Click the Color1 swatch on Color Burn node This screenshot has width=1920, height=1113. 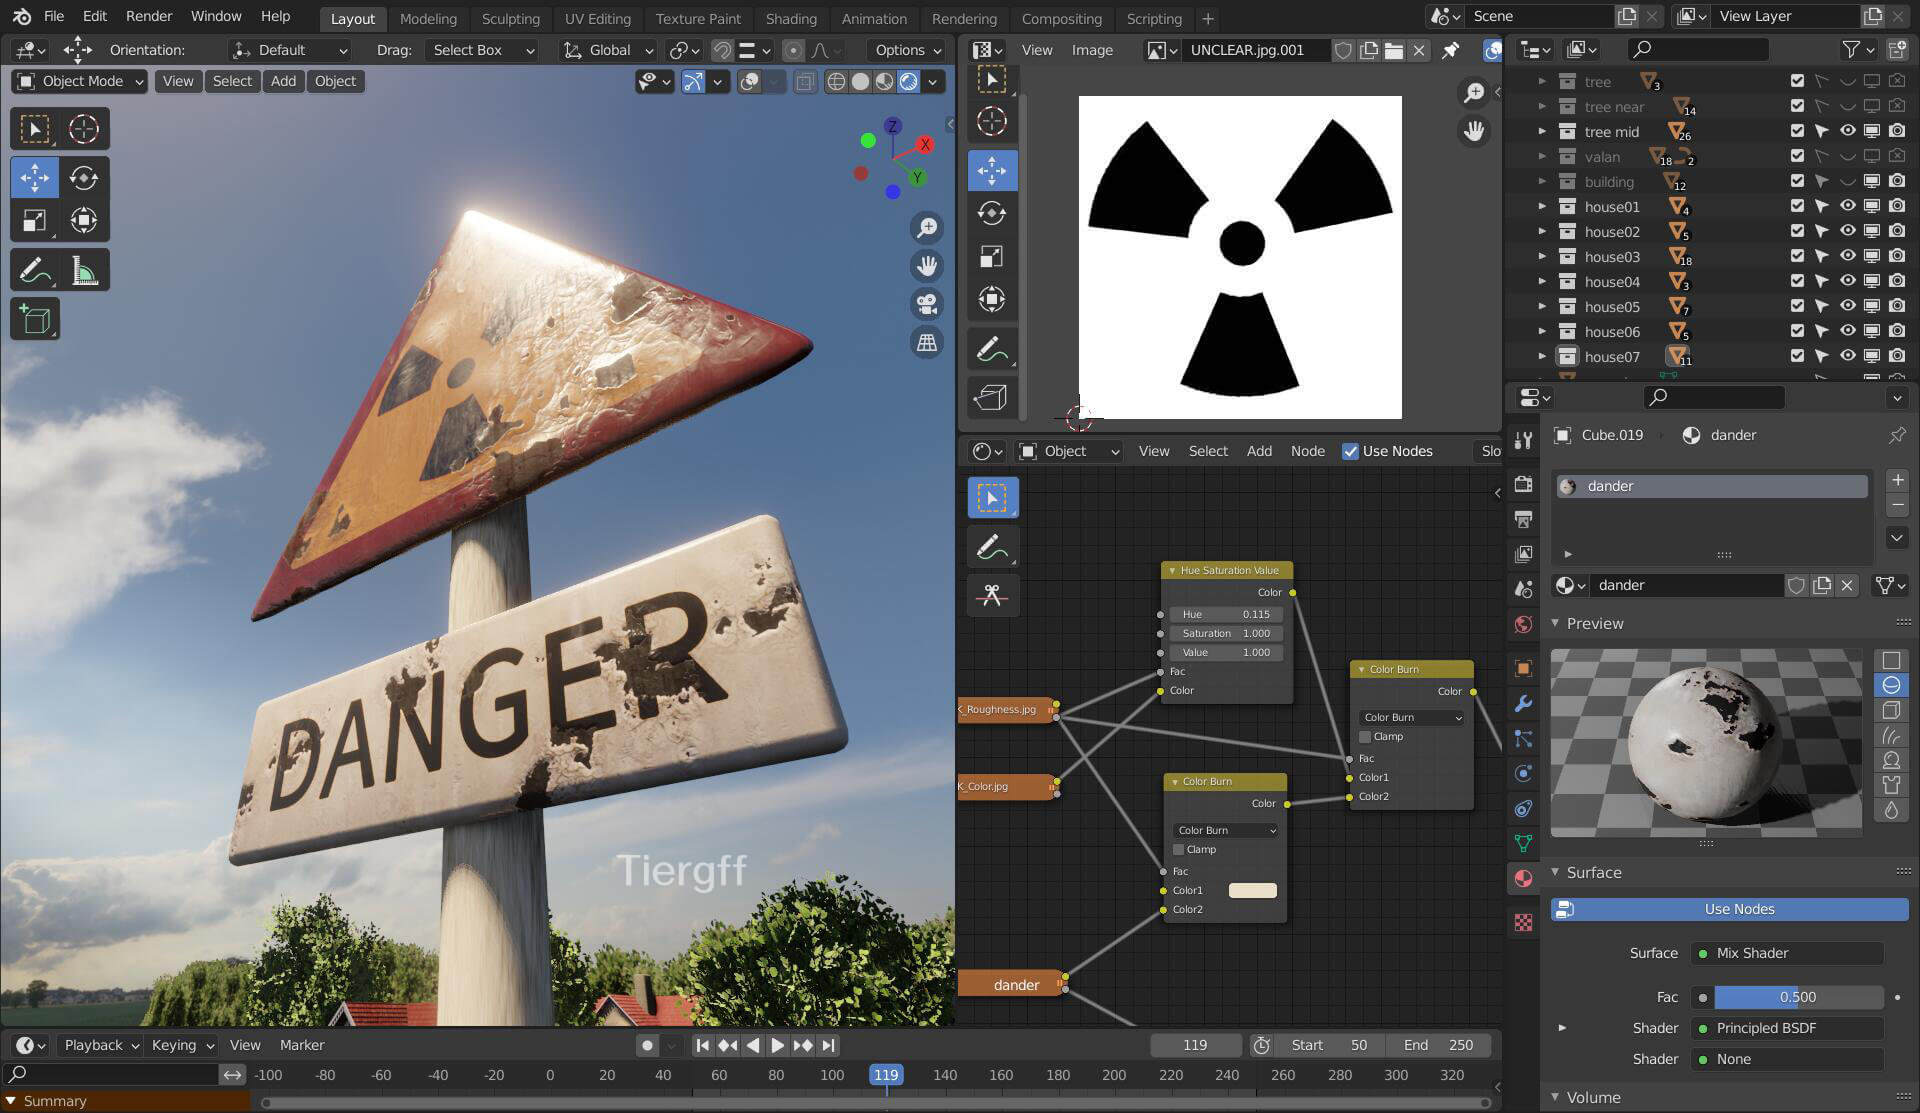tap(1252, 890)
